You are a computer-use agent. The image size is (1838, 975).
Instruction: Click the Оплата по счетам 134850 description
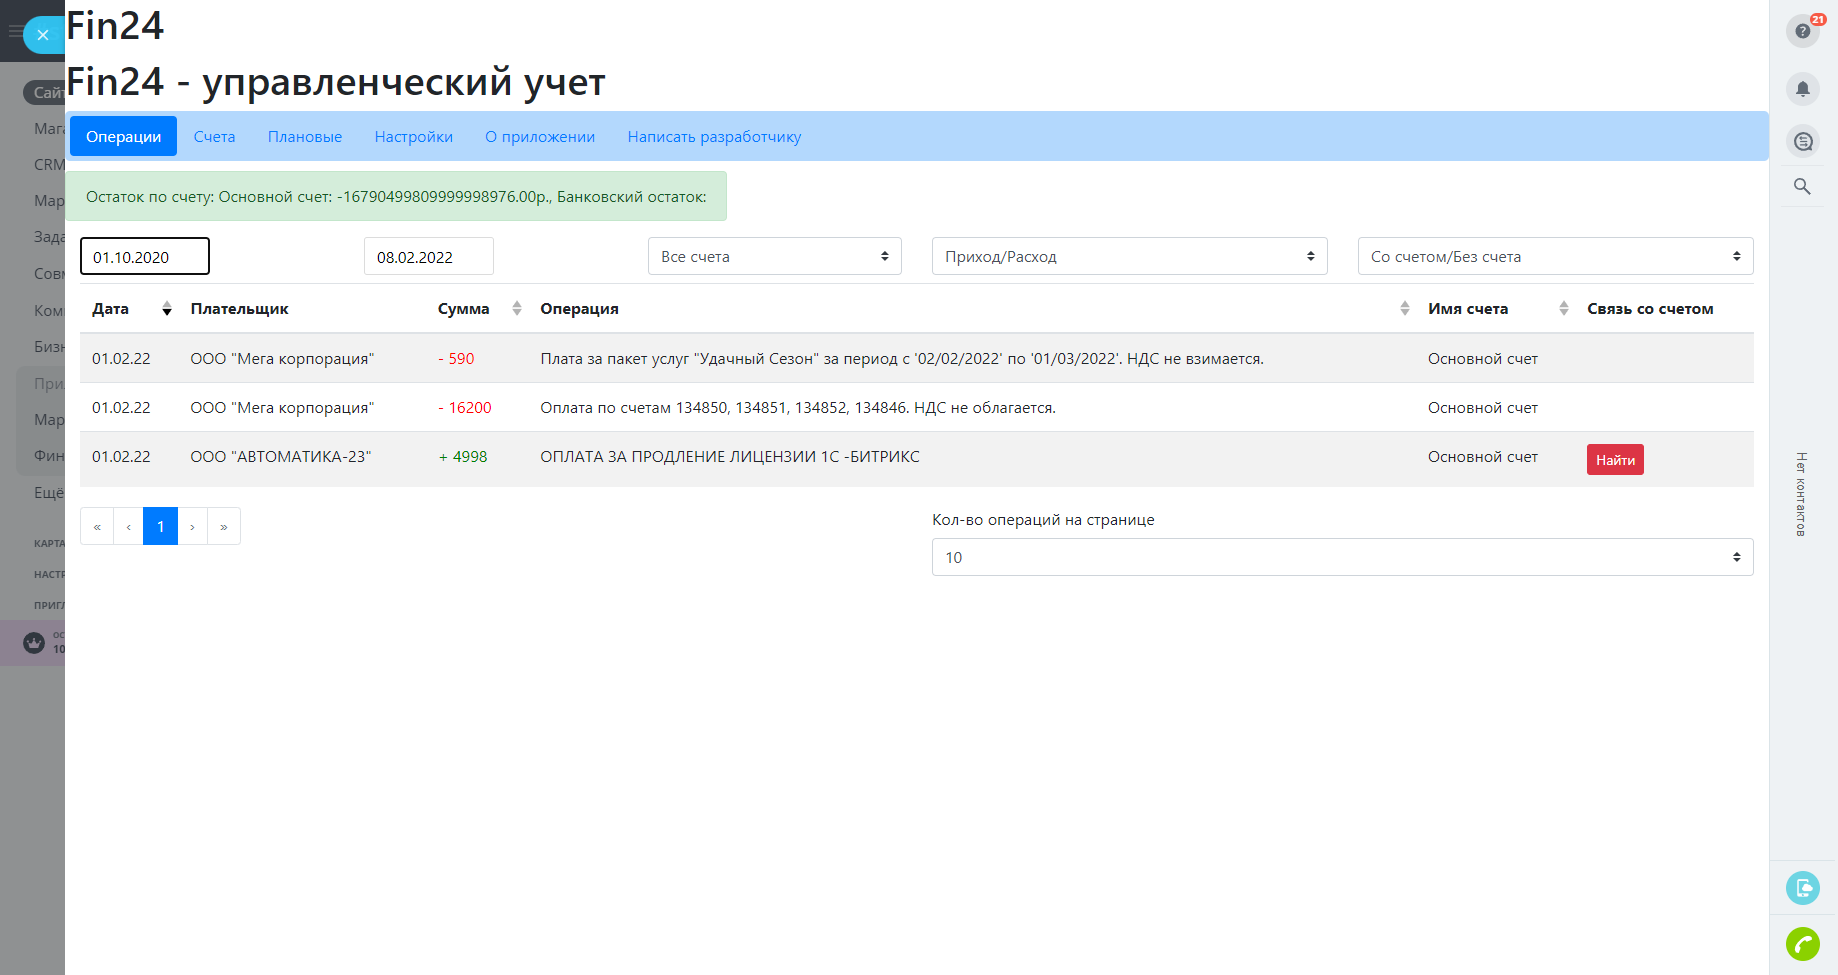point(798,408)
